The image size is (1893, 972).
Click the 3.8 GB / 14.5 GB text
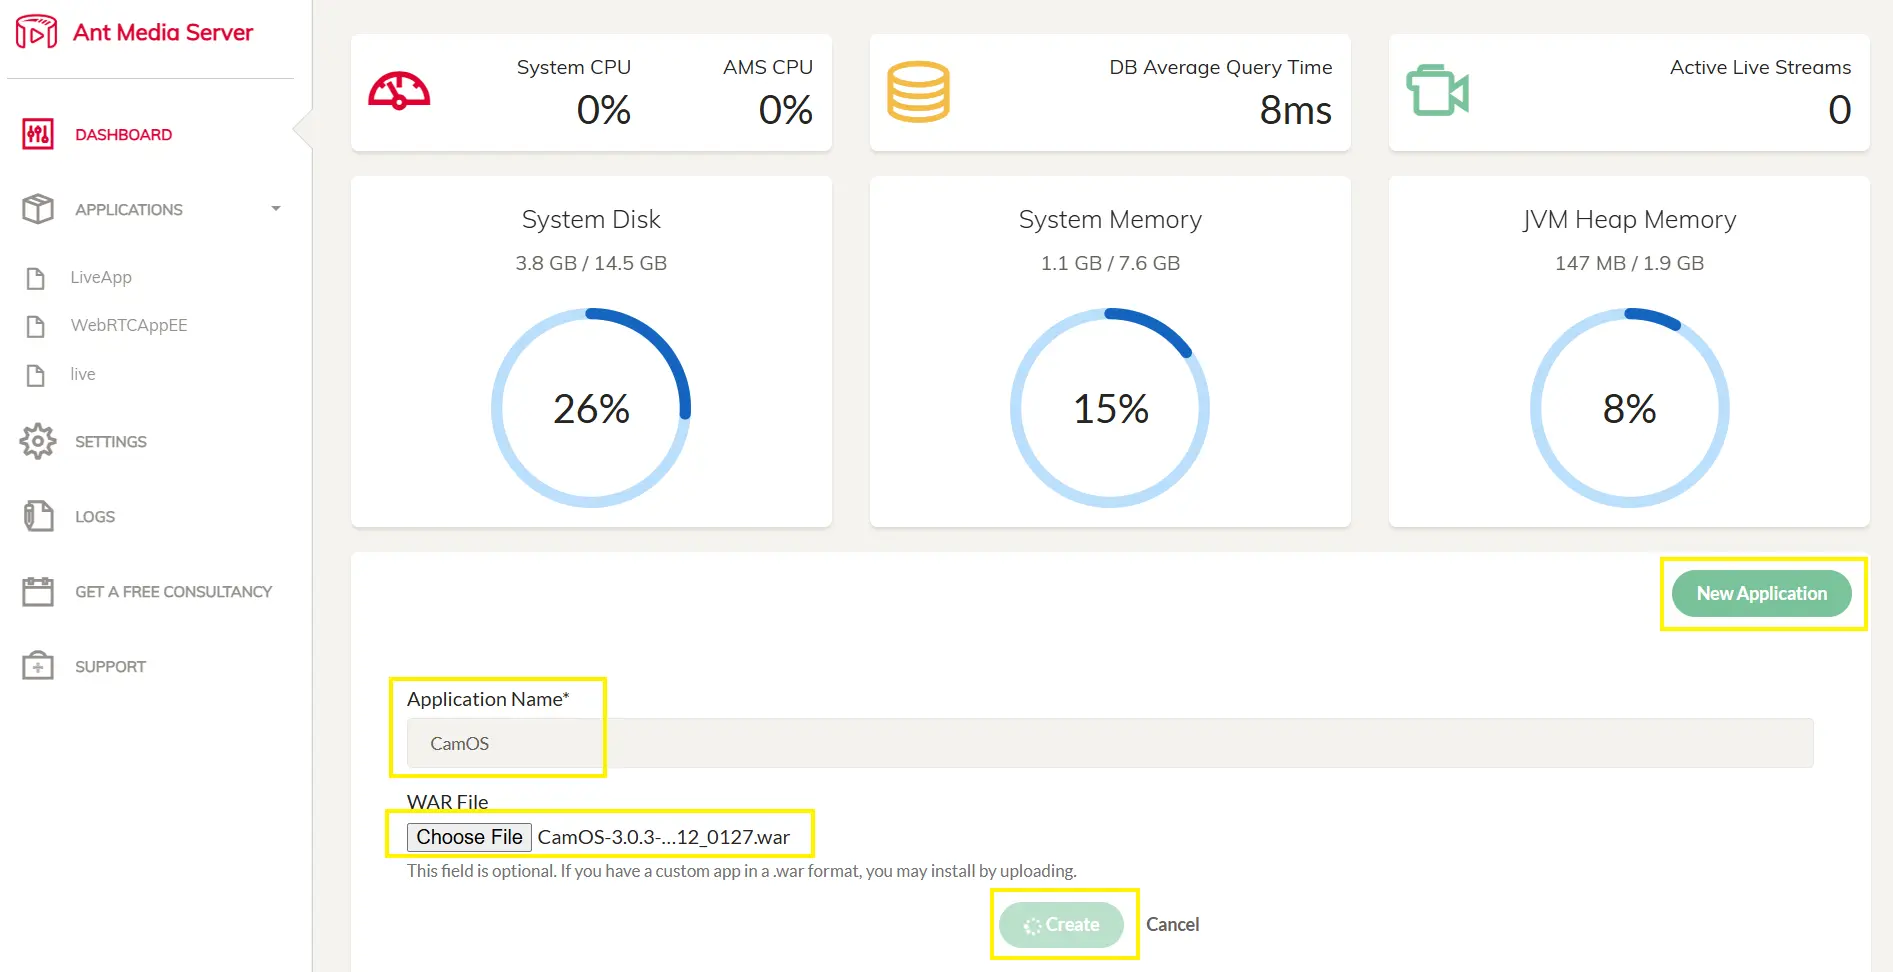click(591, 263)
